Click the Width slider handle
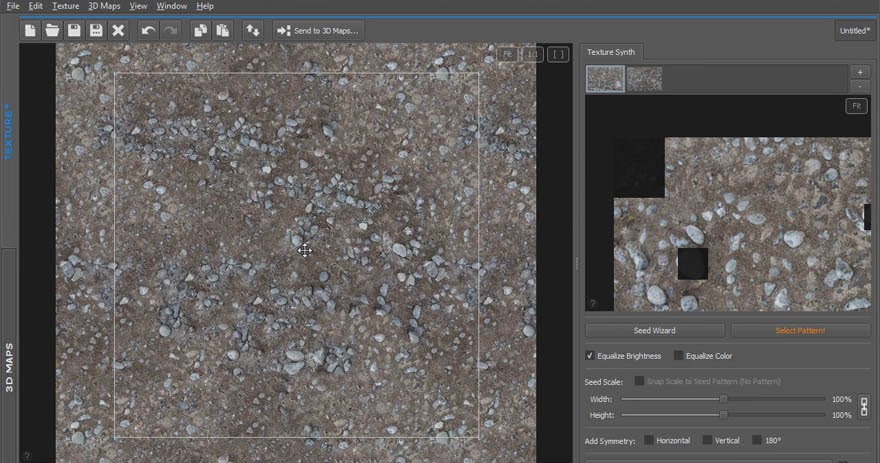 pyautogui.click(x=723, y=399)
